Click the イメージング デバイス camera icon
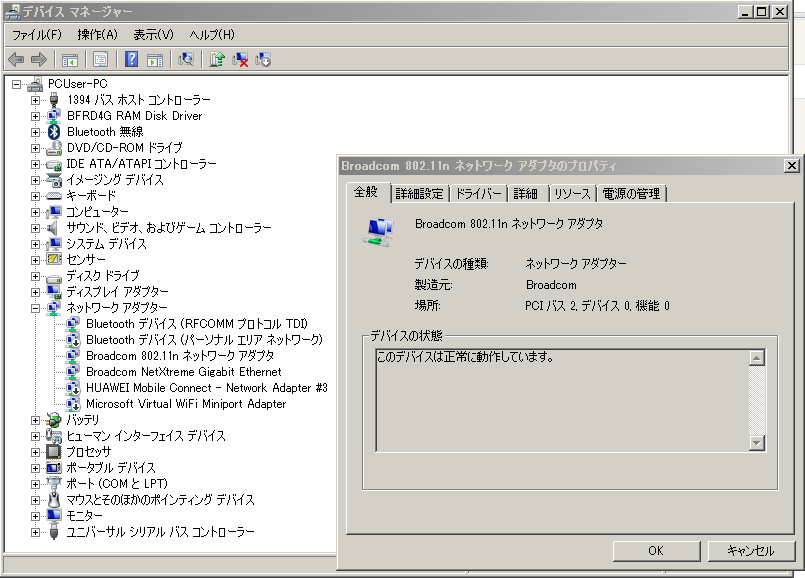Image resolution: width=805 pixels, height=578 pixels. [x=54, y=180]
